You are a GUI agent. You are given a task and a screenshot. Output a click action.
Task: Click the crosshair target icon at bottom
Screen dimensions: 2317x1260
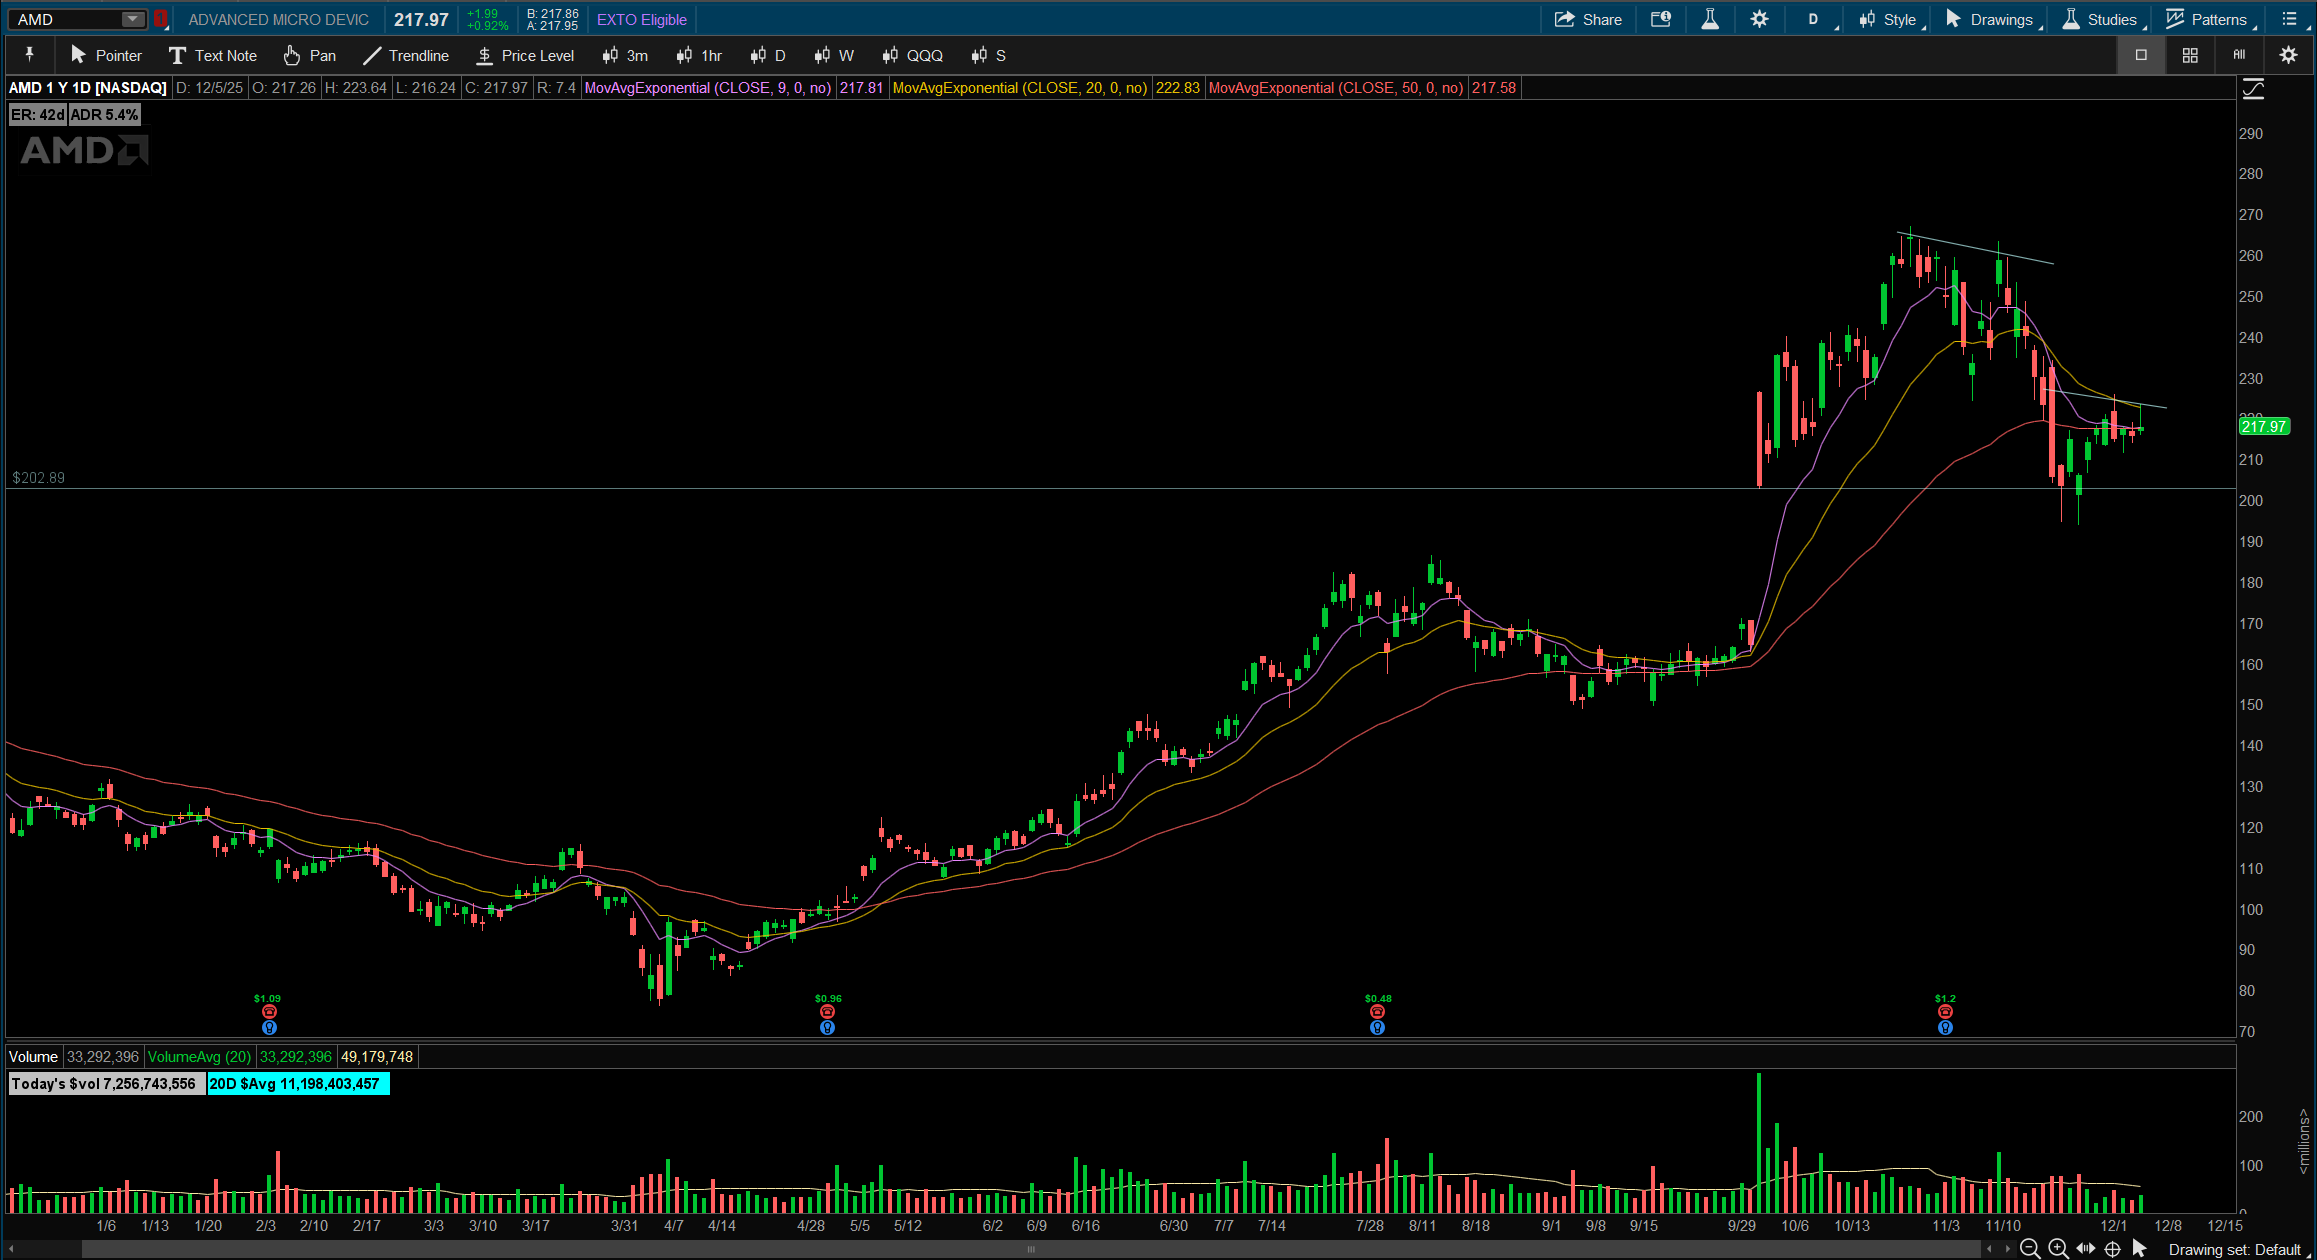pyautogui.click(x=2112, y=1249)
